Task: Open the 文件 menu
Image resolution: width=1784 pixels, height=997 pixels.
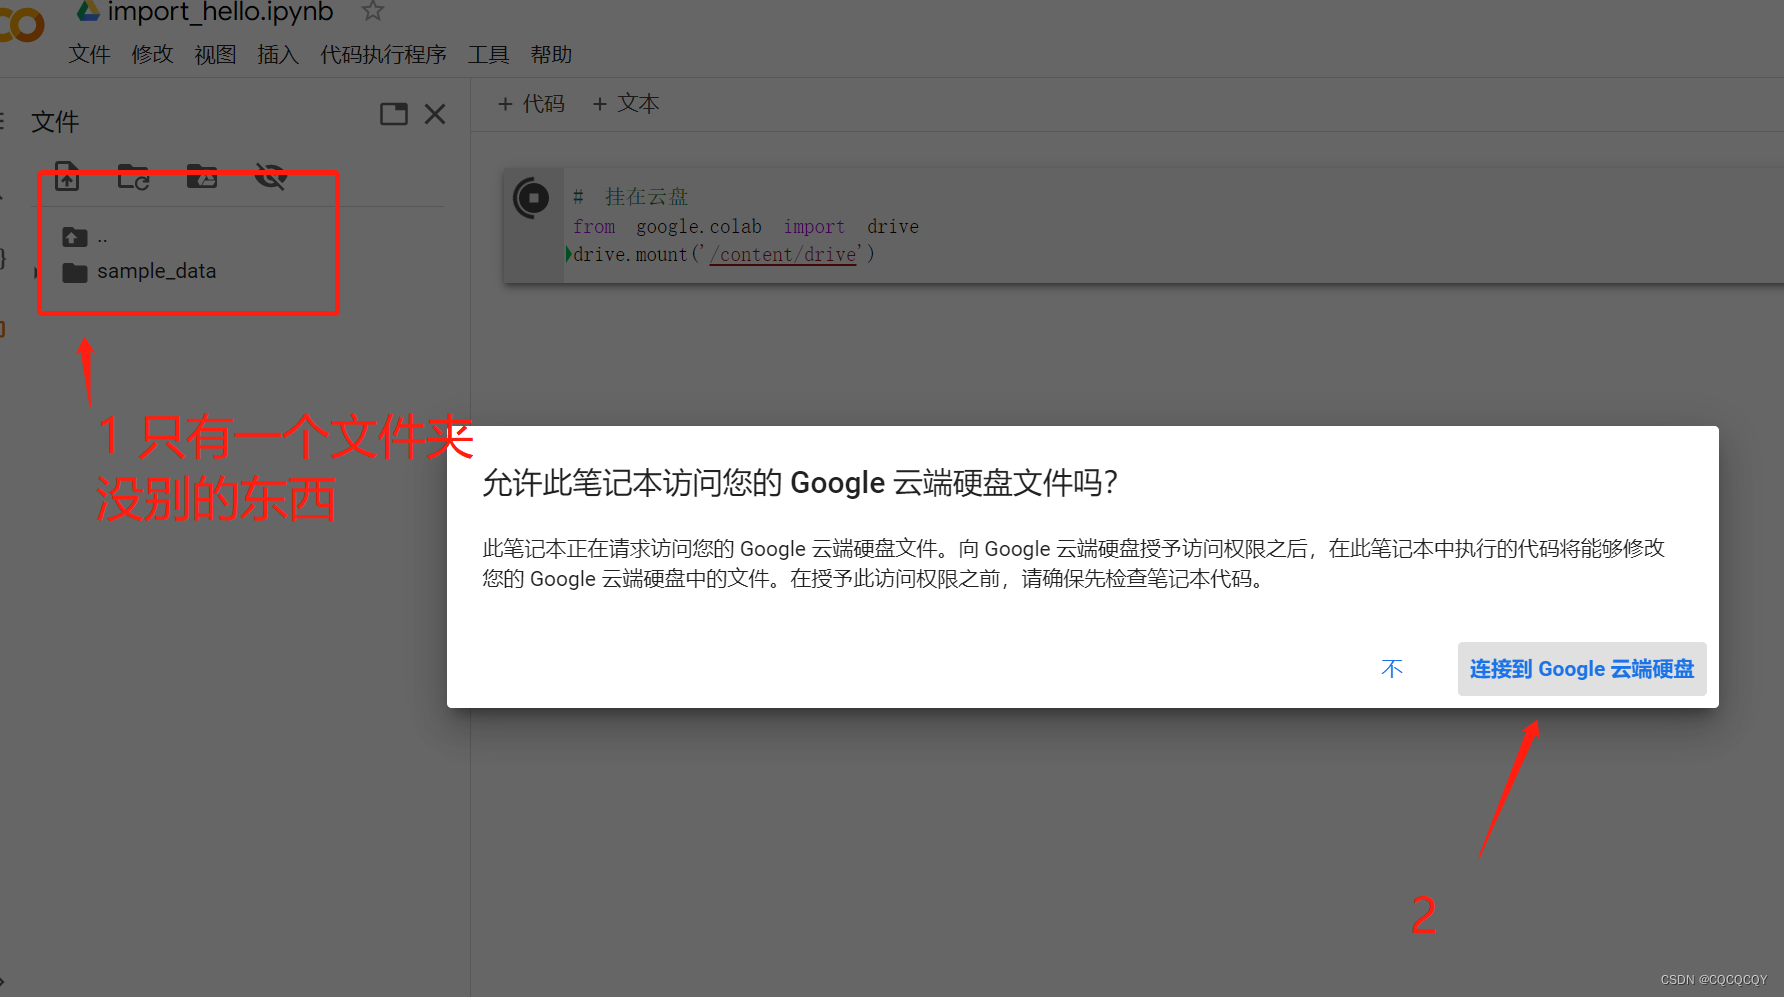Action: point(89,54)
